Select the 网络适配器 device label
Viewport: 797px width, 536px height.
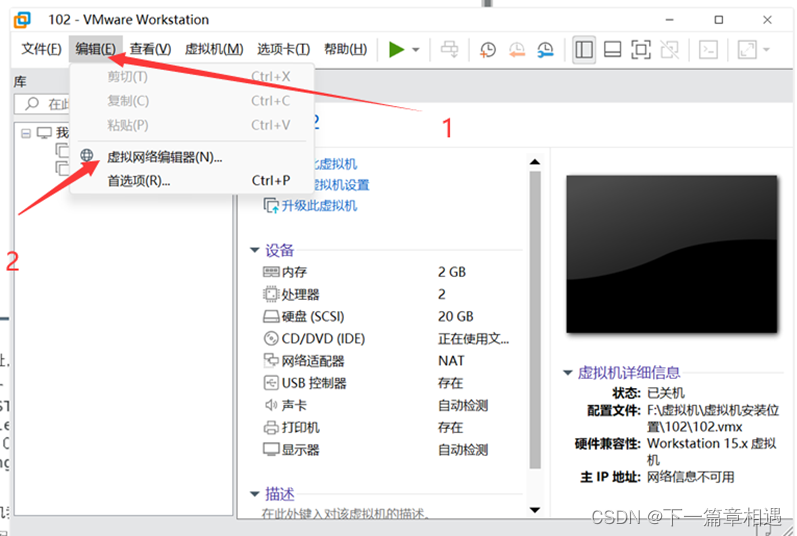coord(313,361)
